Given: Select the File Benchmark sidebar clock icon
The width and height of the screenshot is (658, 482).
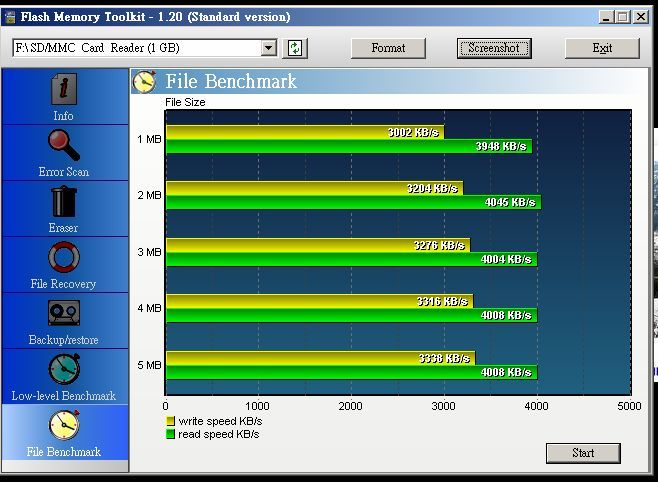Looking at the screenshot, I should point(64,425).
